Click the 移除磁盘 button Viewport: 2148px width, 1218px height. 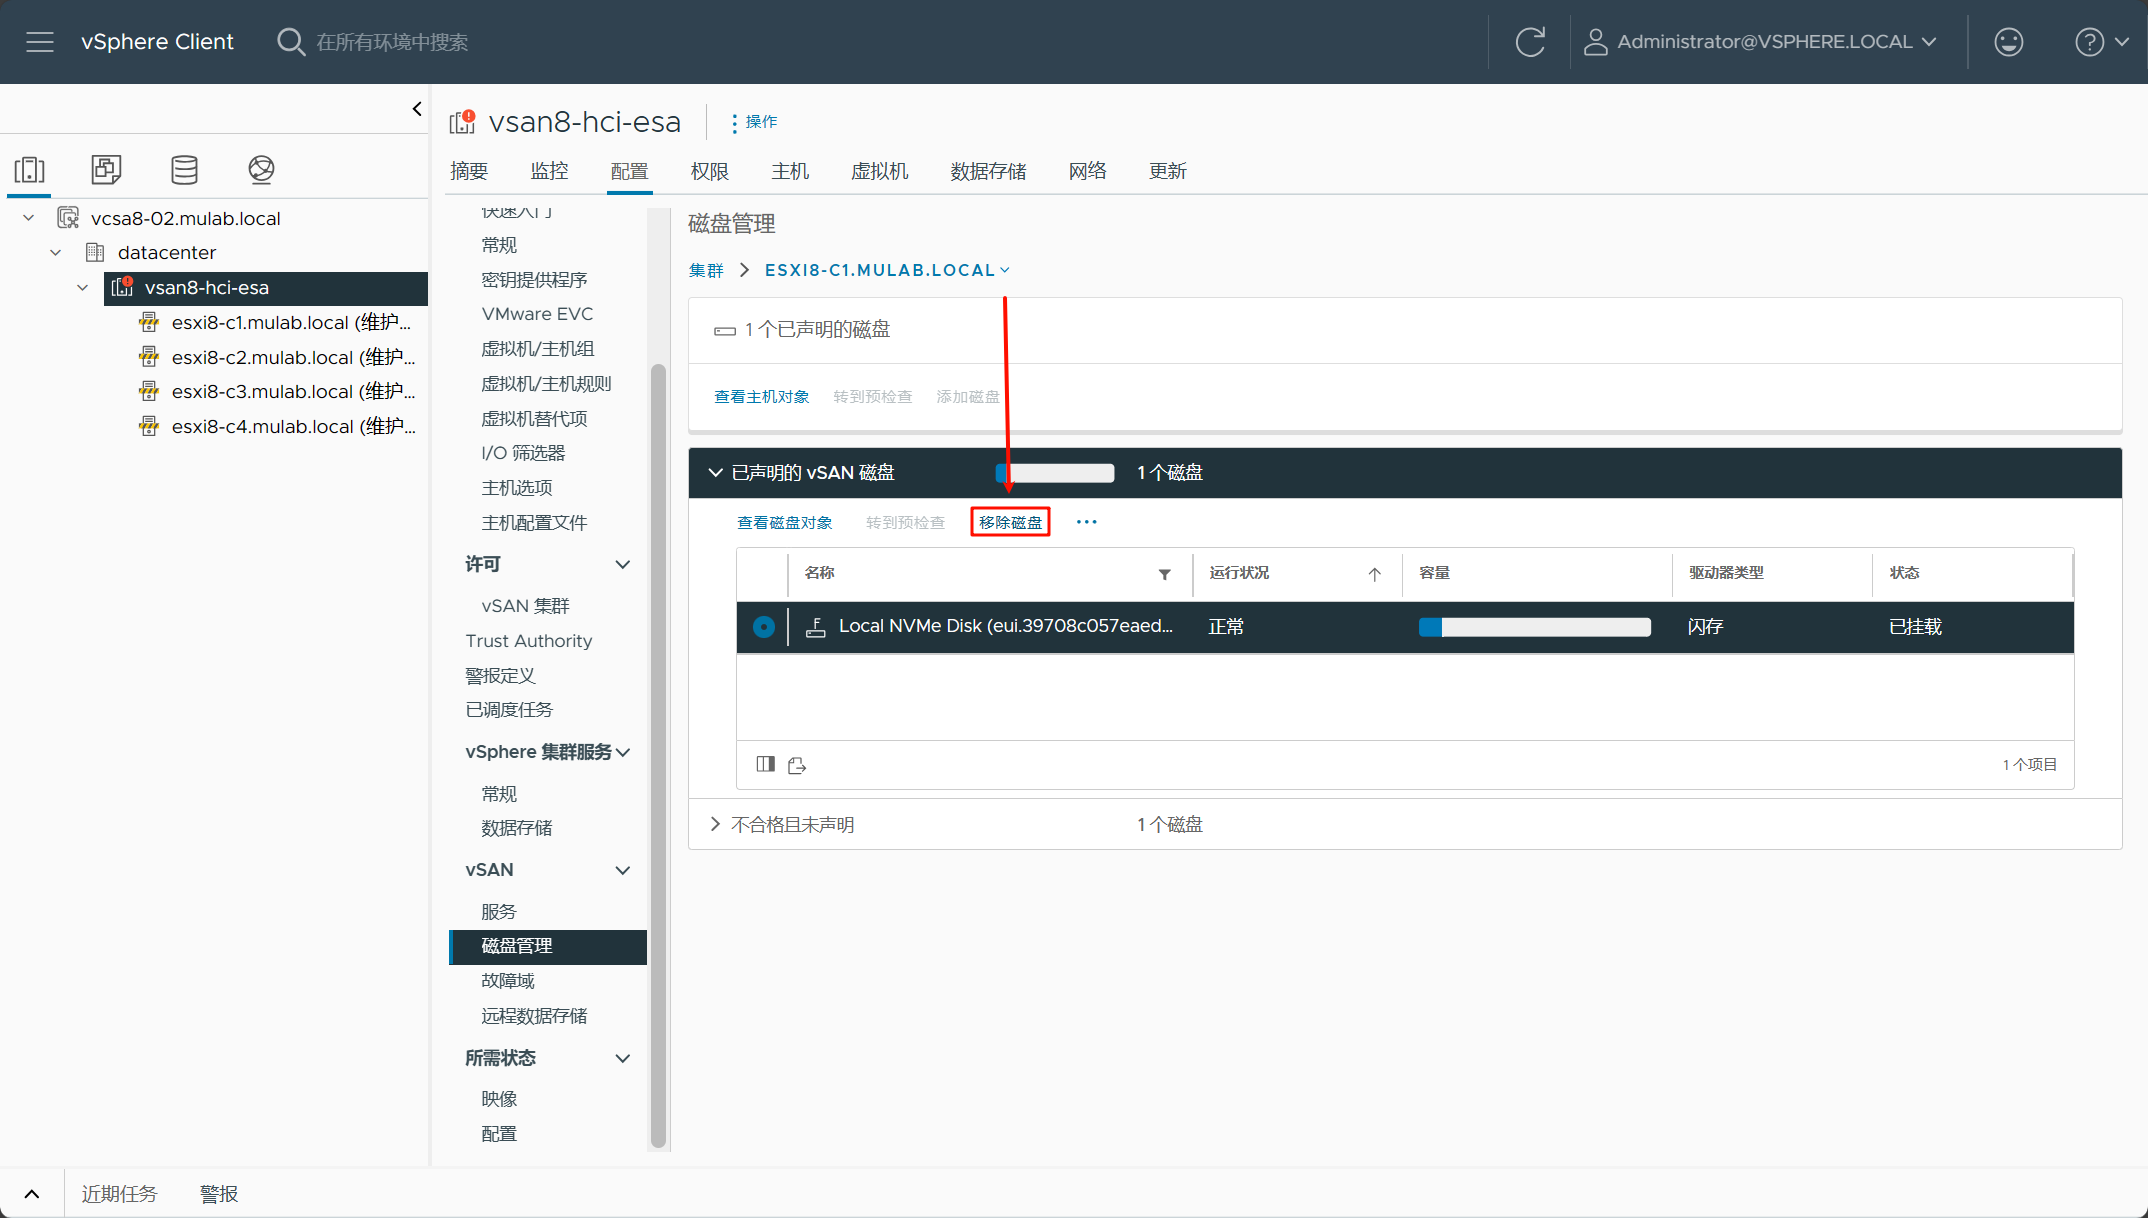click(x=1010, y=522)
